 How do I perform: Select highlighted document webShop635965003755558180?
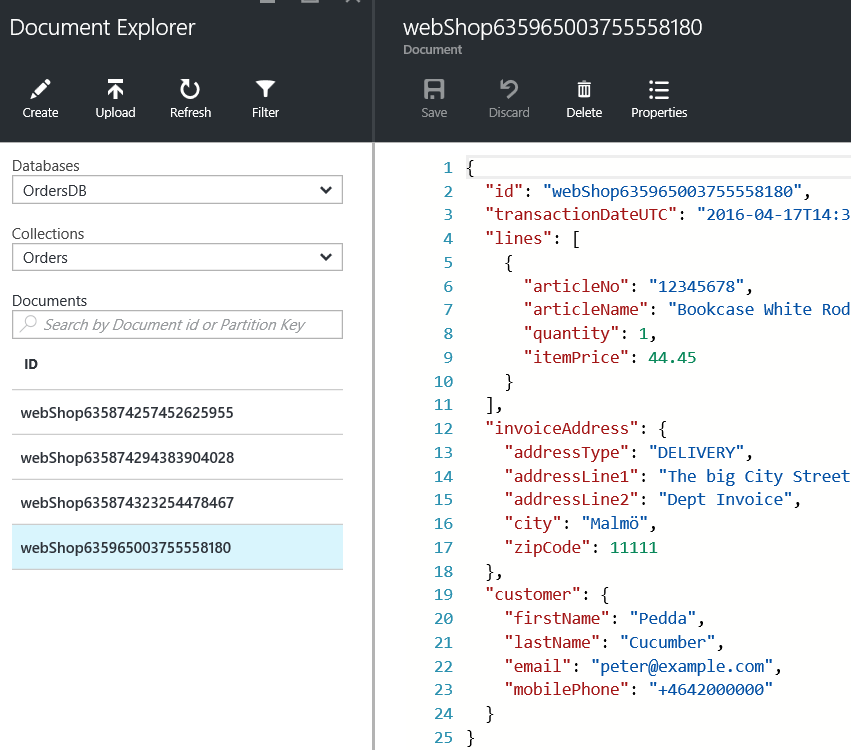(127, 547)
